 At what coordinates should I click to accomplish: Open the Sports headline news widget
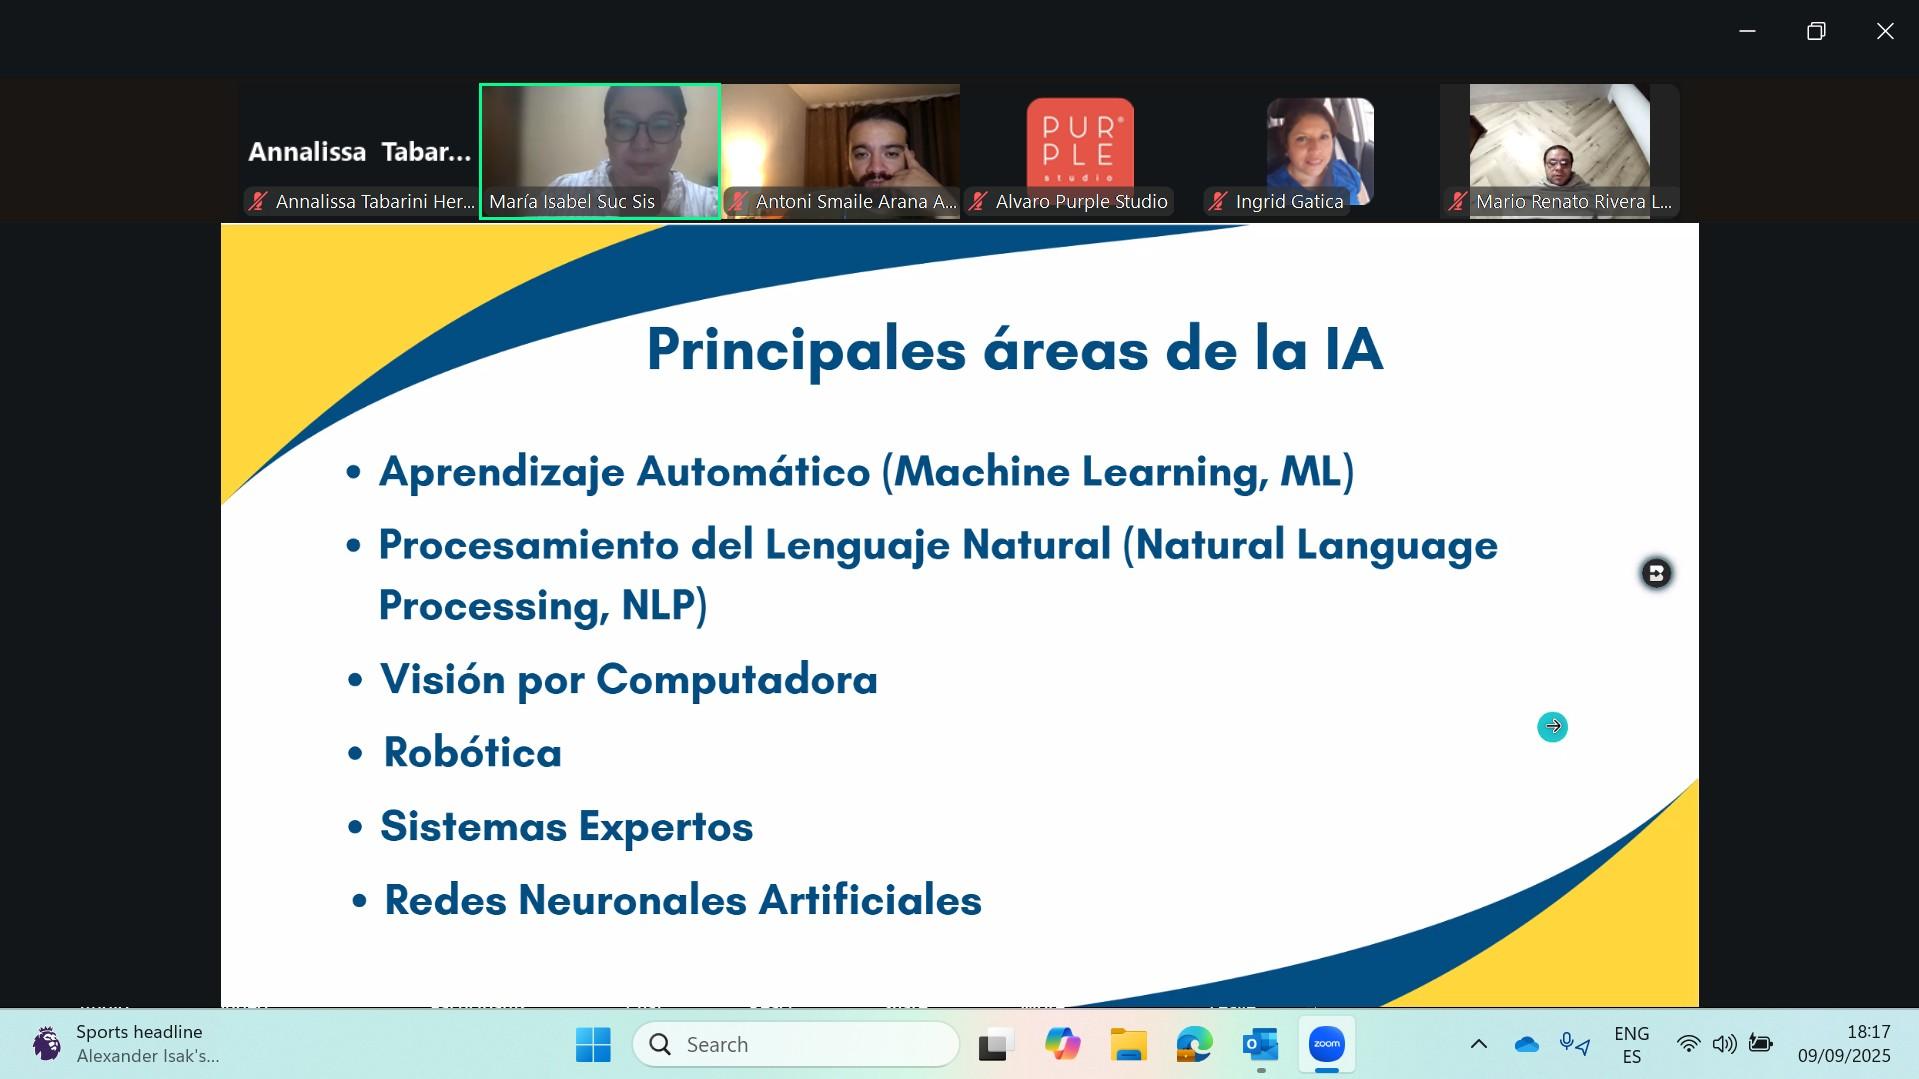coord(125,1044)
